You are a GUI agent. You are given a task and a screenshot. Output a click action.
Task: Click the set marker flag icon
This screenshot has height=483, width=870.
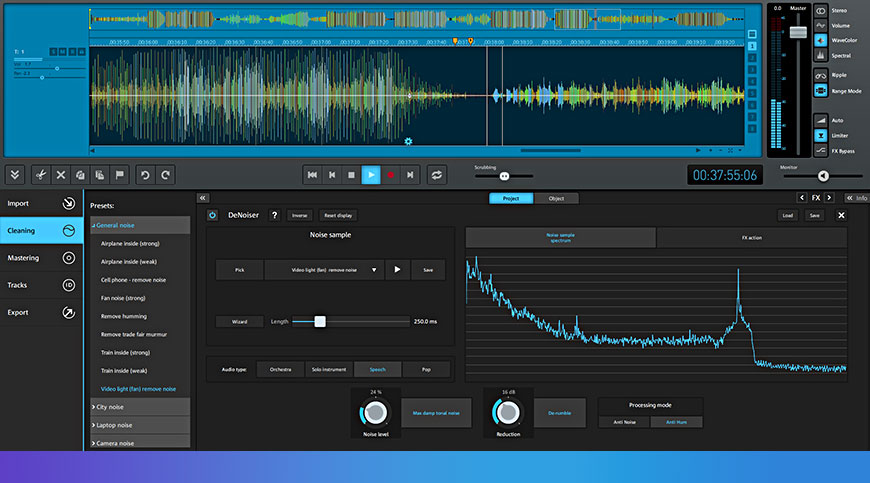coord(119,175)
